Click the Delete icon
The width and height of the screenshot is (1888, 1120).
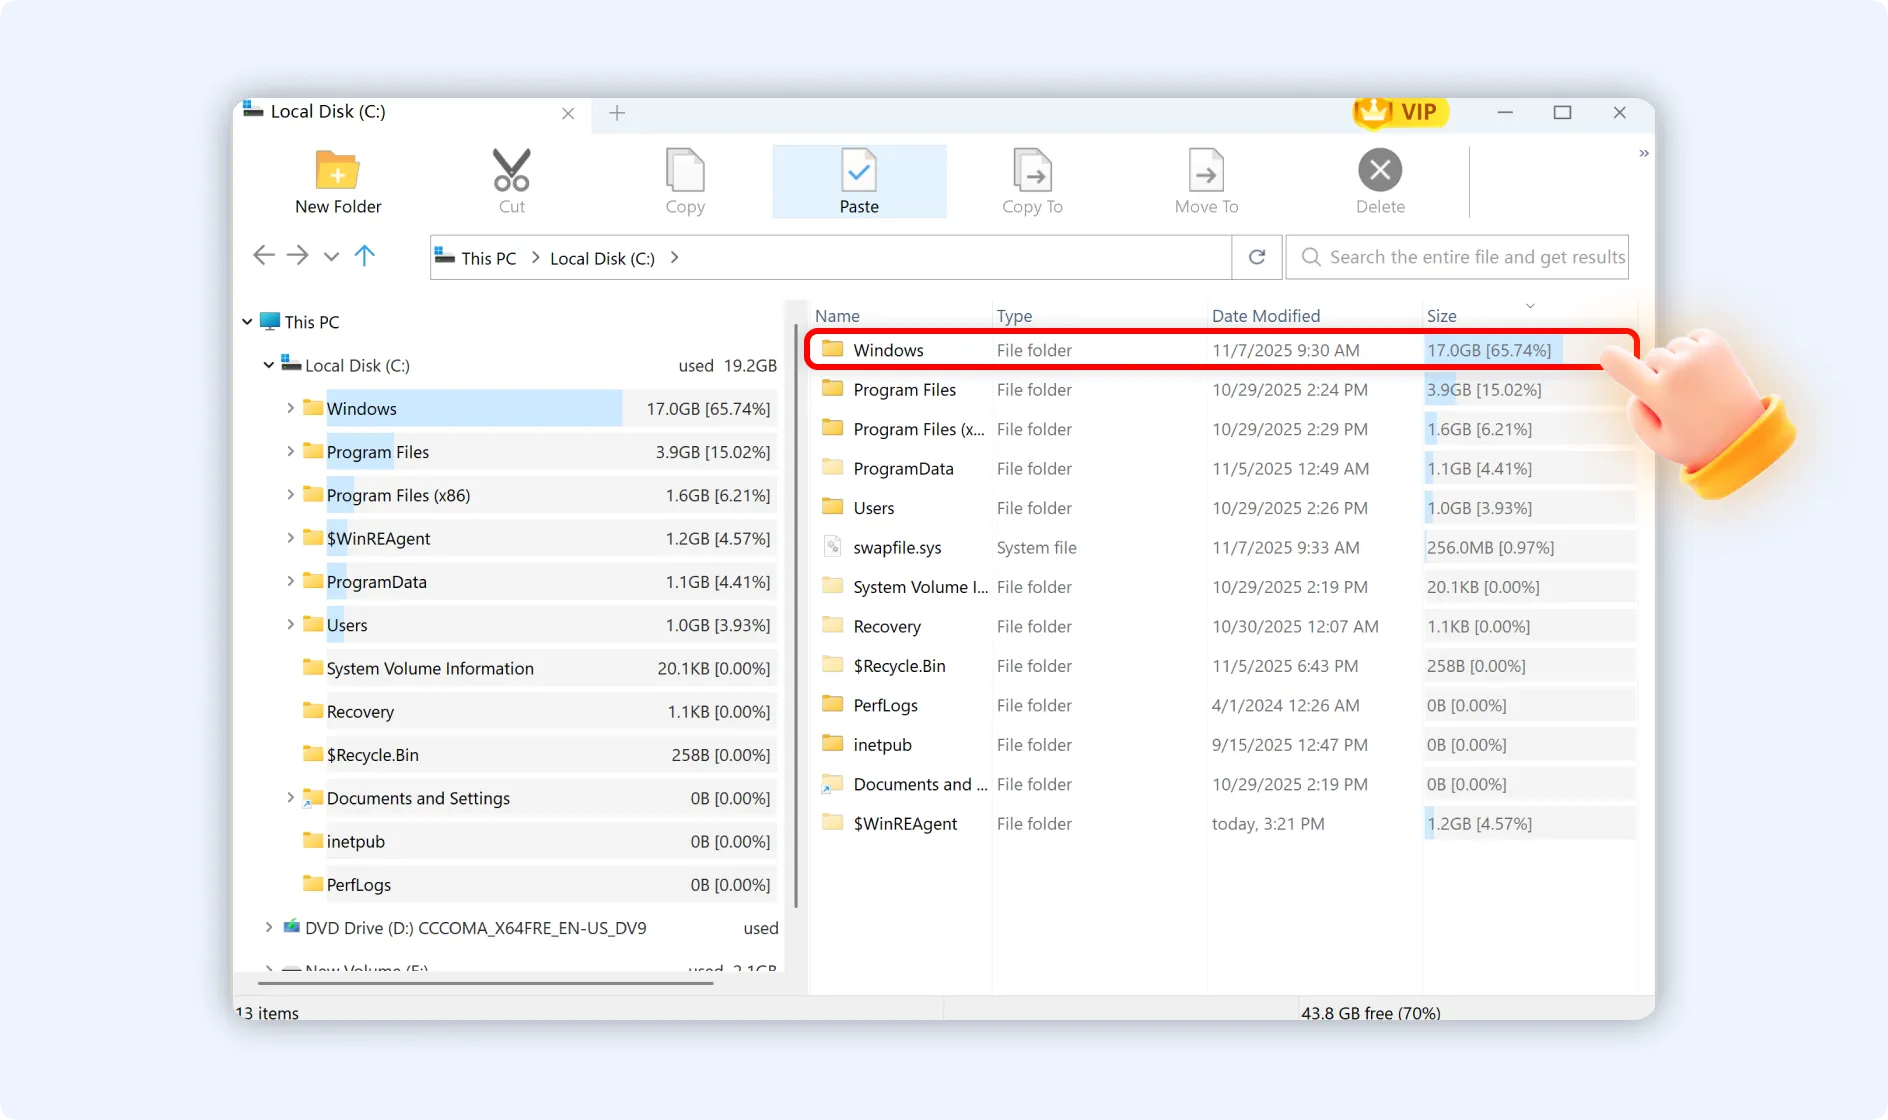coord(1379,181)
